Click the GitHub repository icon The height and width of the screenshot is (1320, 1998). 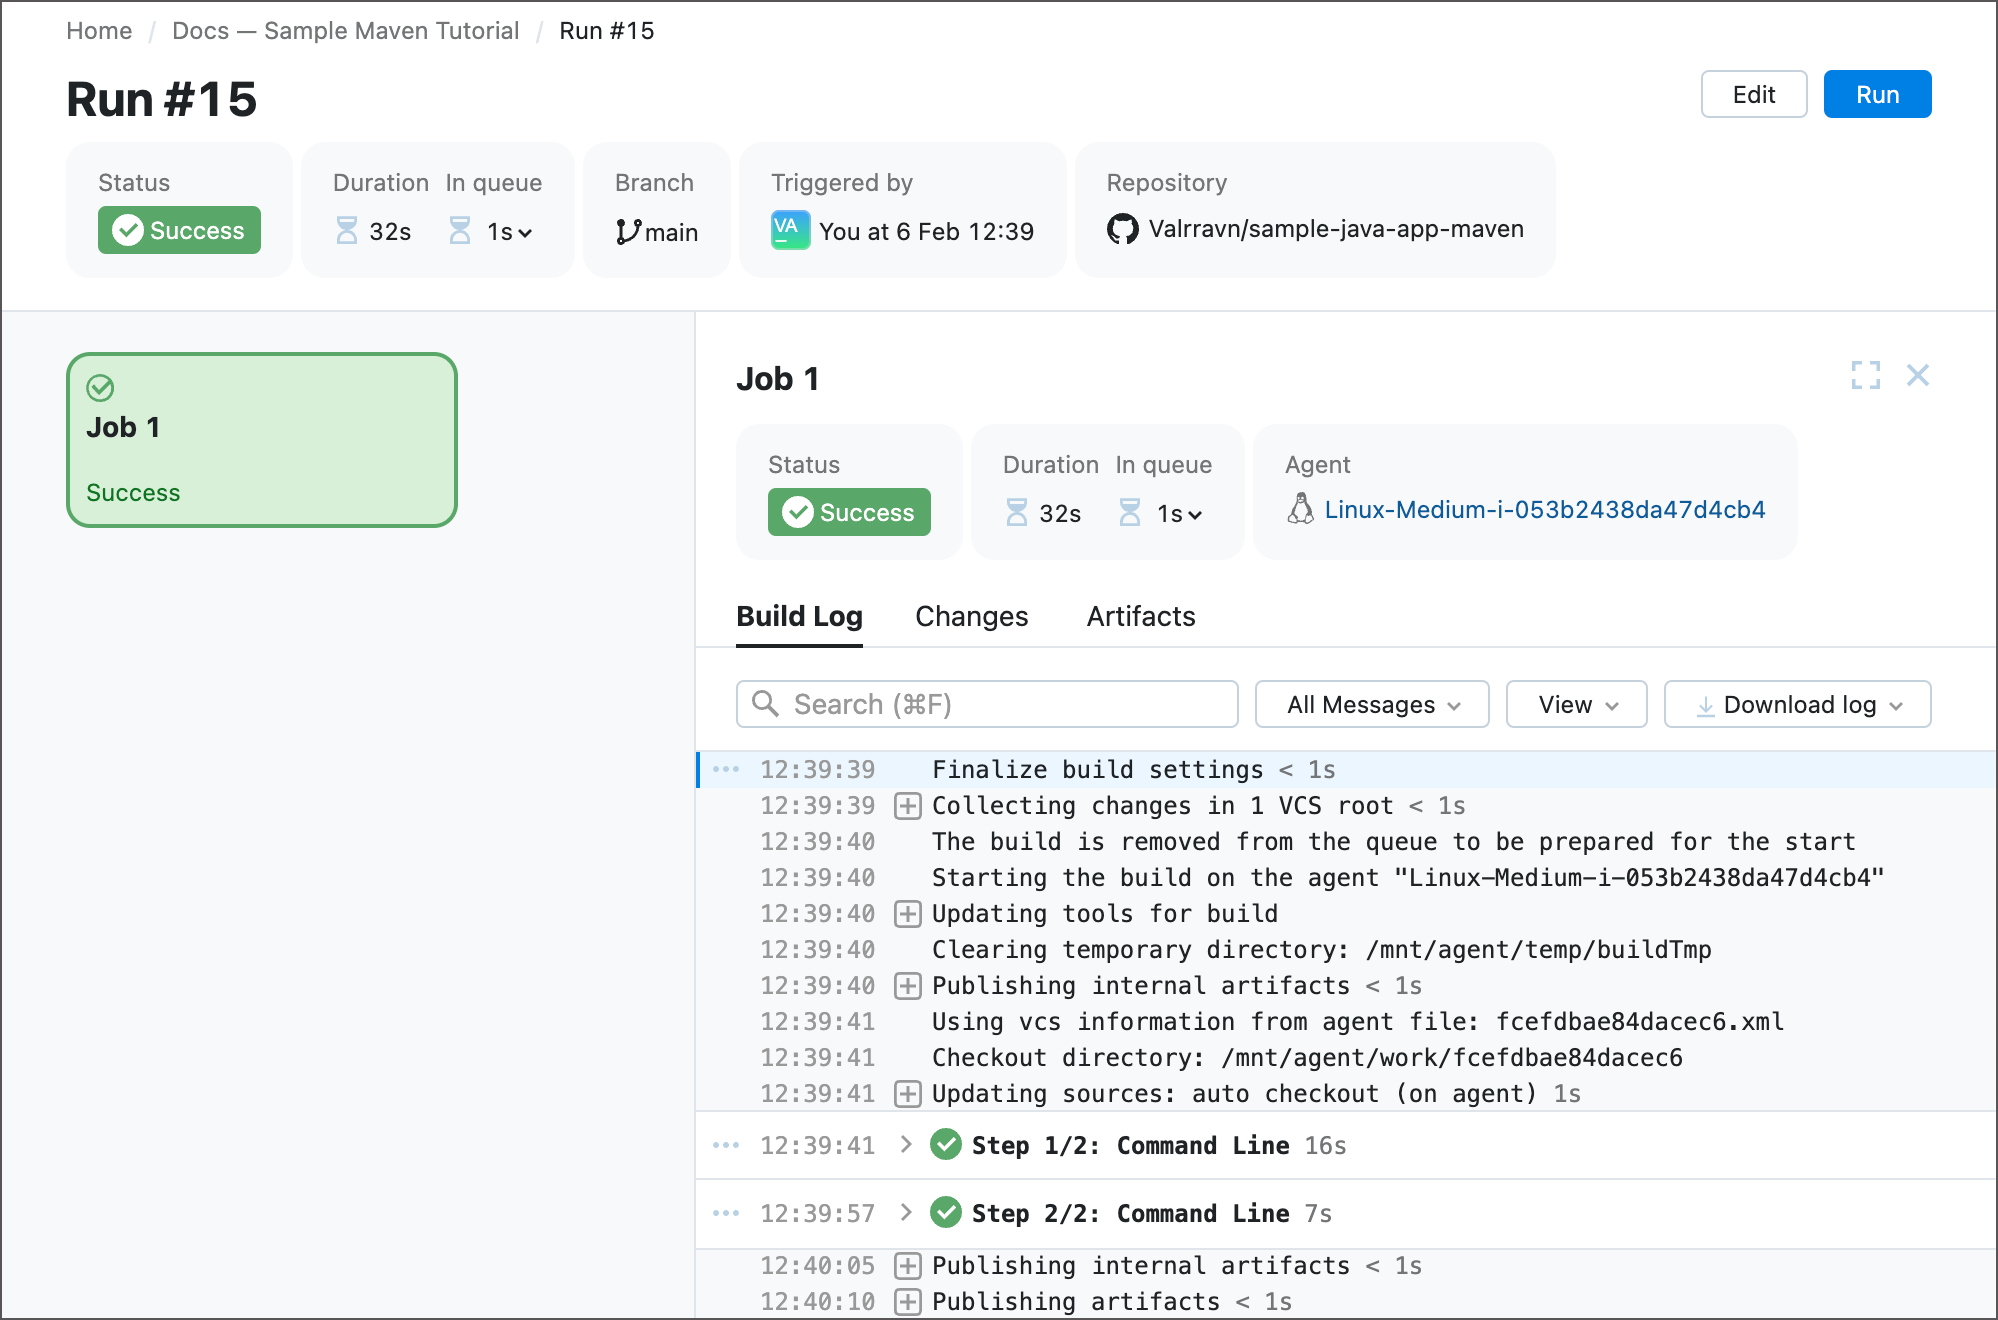[1123, 228]
